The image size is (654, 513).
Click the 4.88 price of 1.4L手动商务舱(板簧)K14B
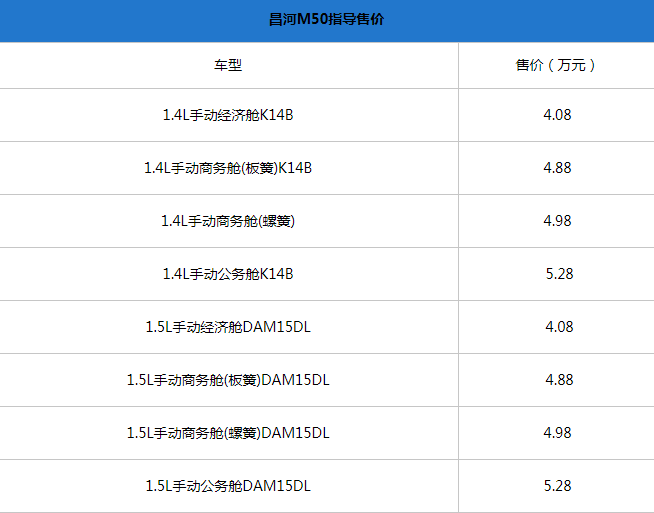point(557,168)
